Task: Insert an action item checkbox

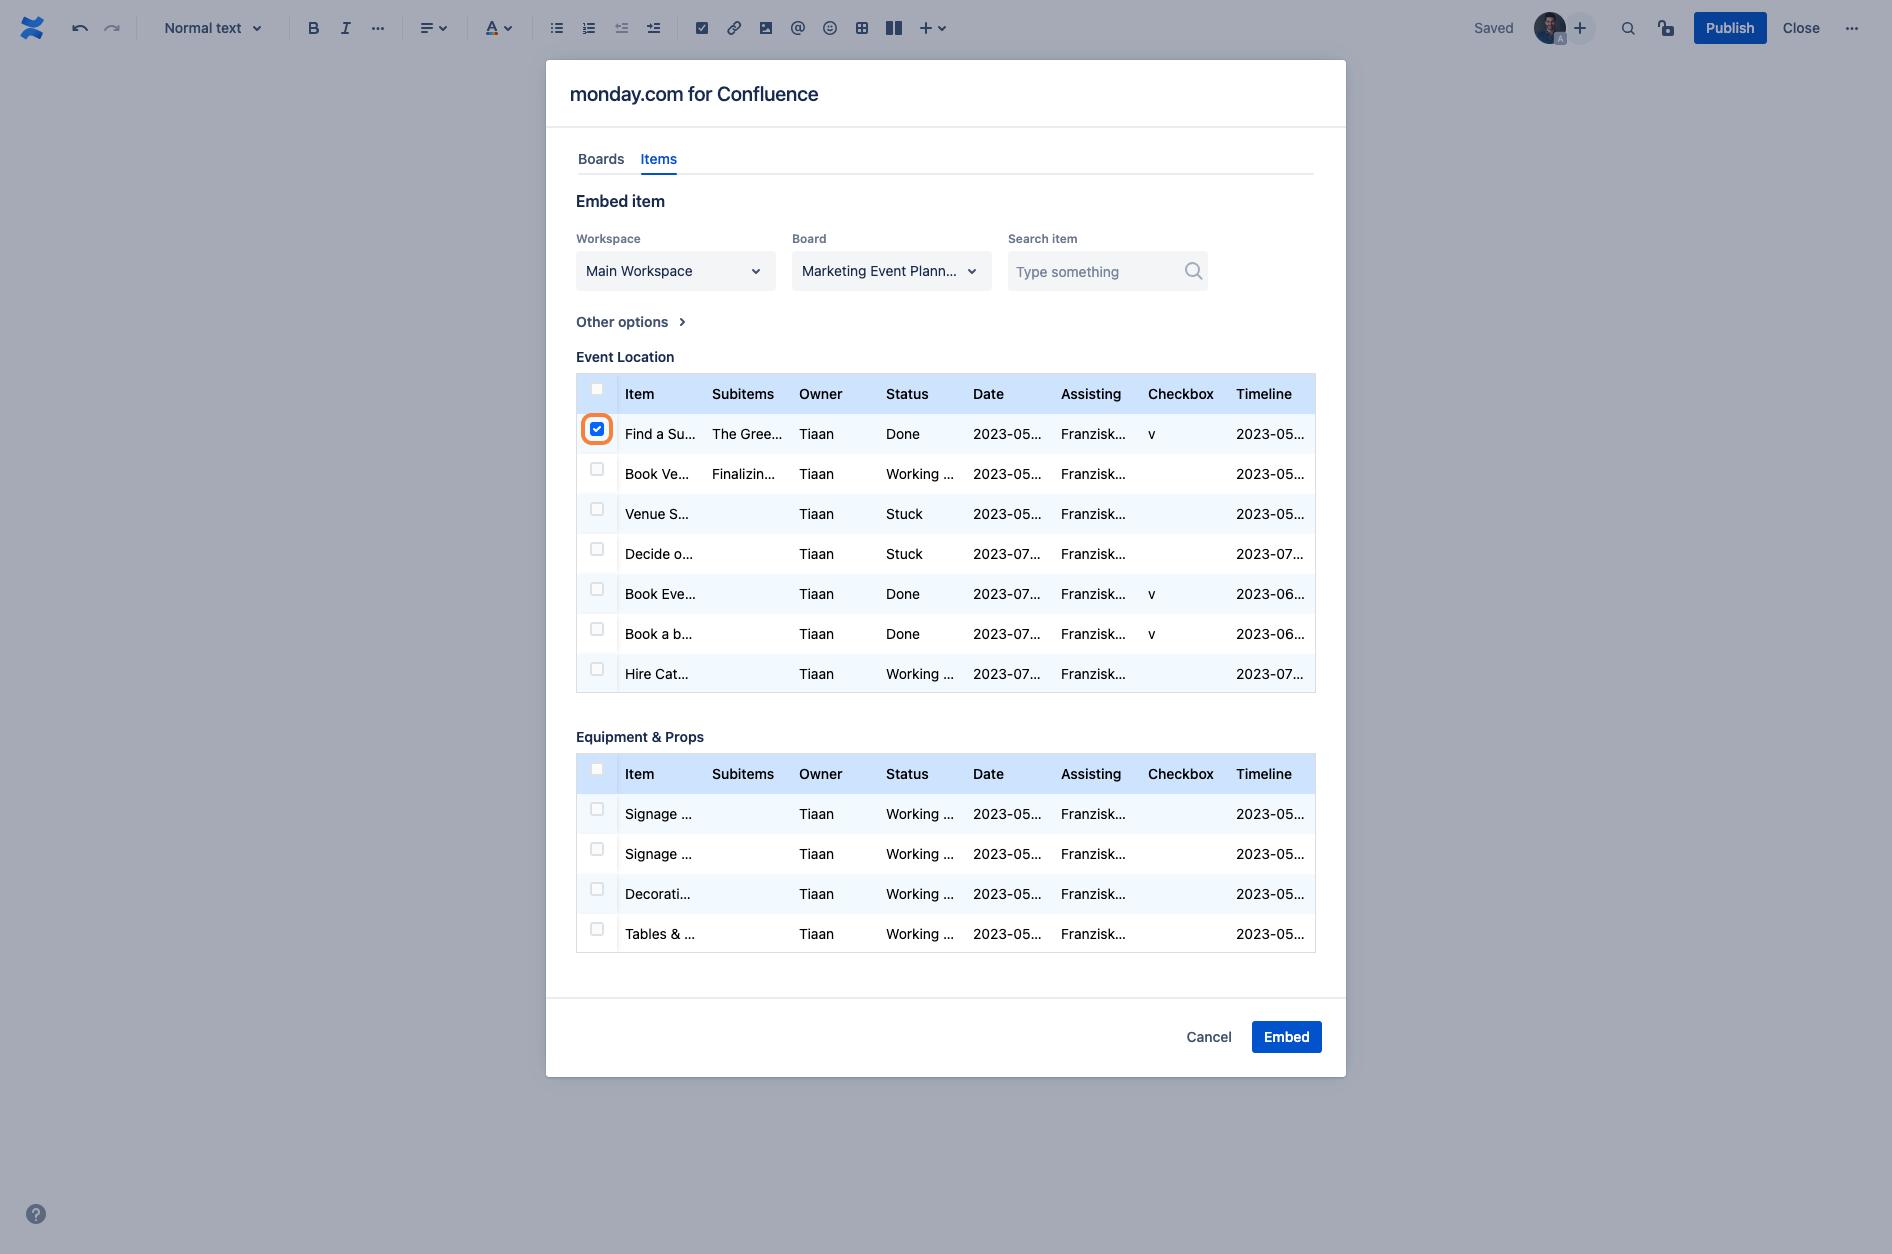Action: (x=702, y=28)
